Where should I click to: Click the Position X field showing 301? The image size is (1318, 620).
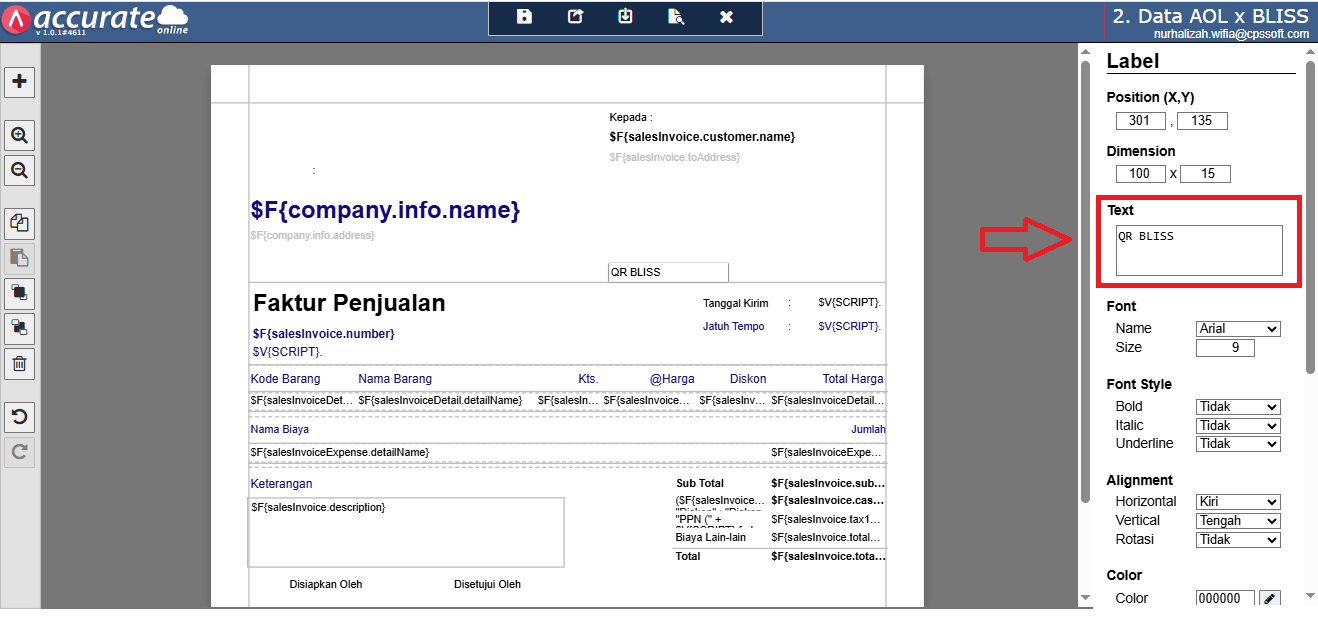click(1141, 121)
